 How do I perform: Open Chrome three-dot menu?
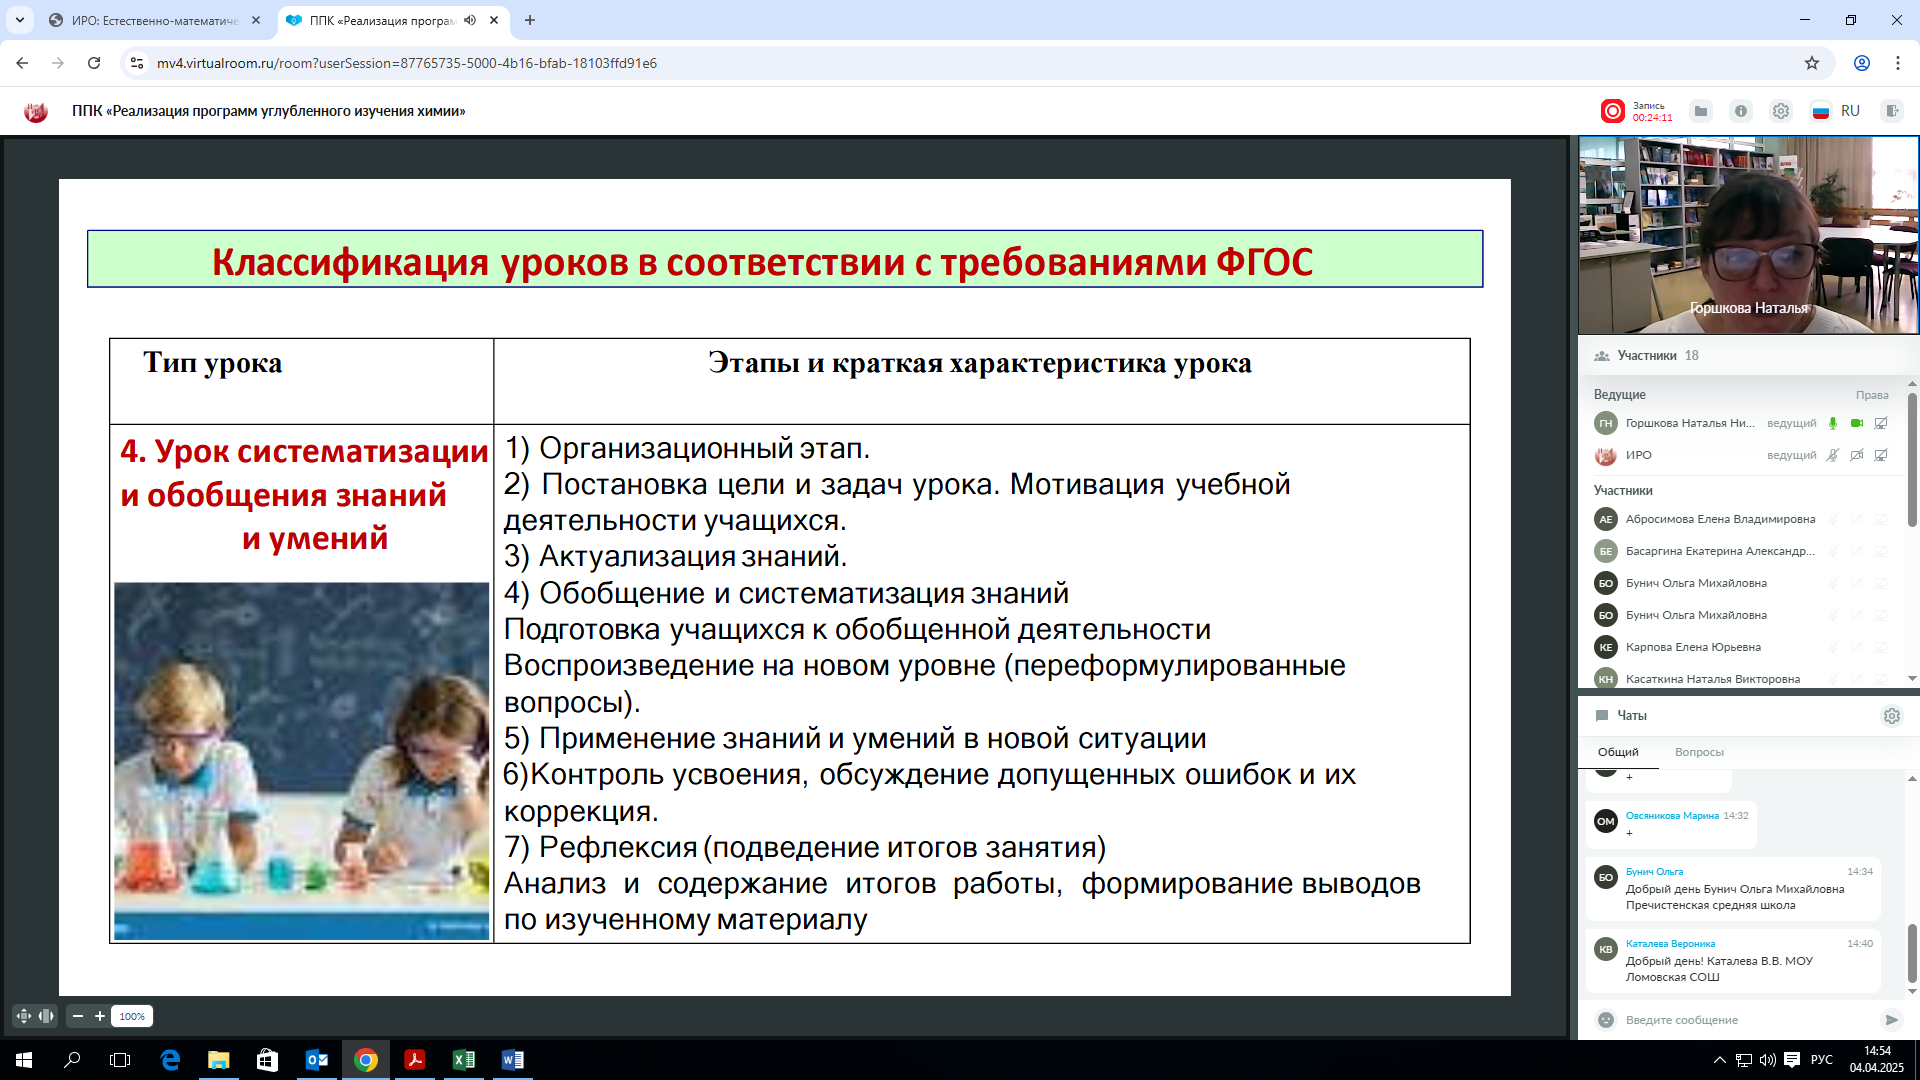coord(1898,63)
